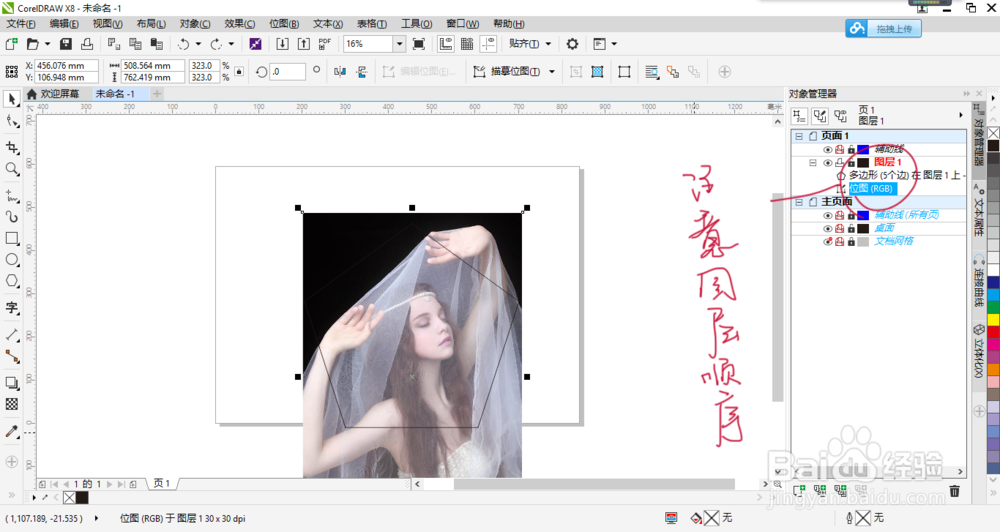
Task: Toggle visibility of 文档网格 layer
Action: 828,242
